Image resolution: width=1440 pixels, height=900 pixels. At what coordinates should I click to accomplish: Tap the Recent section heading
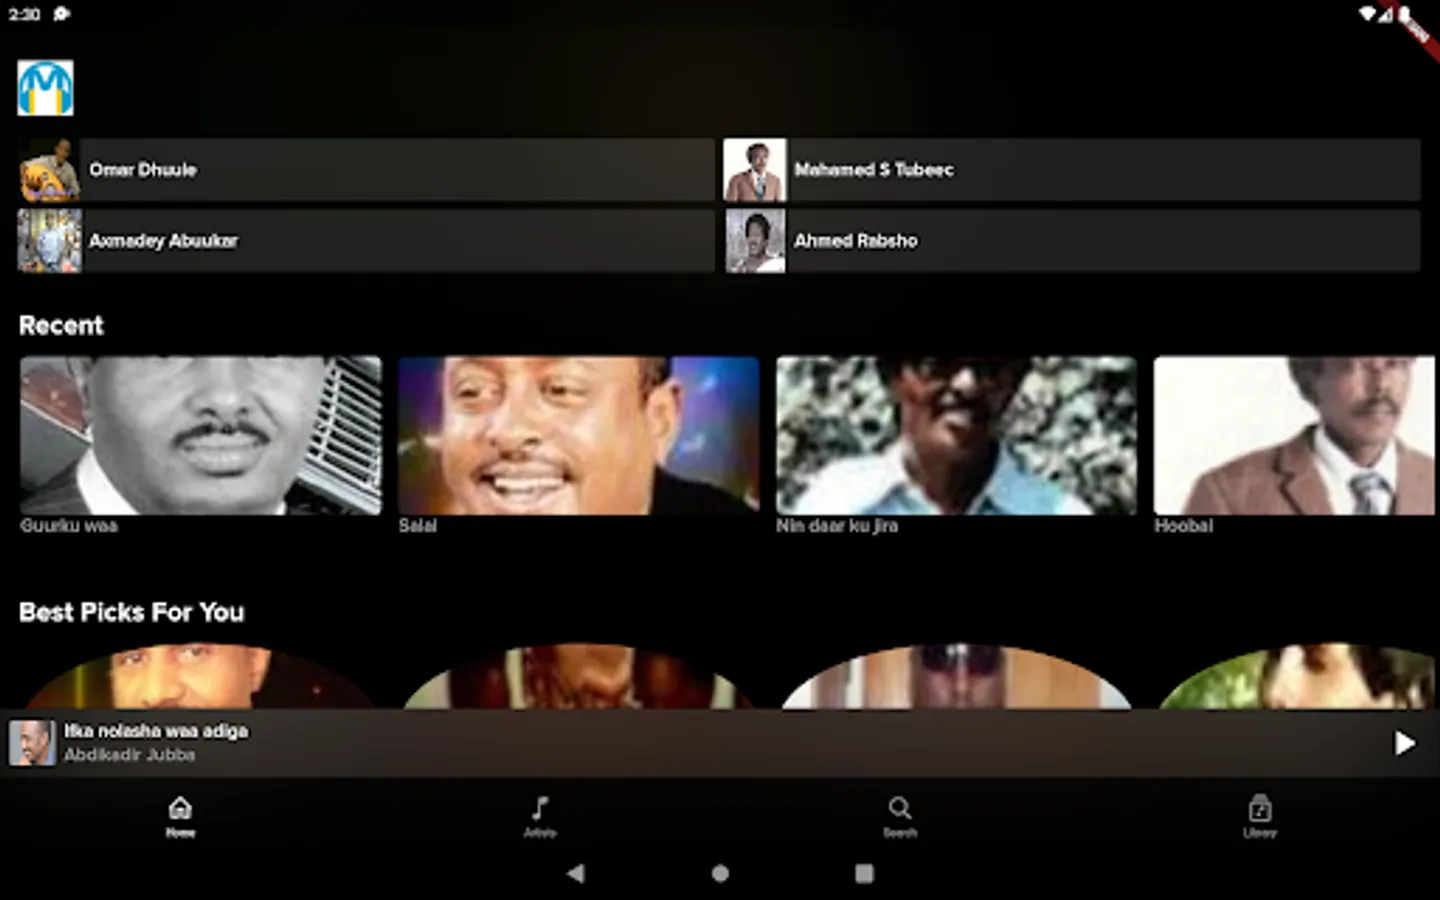point(61,326)
